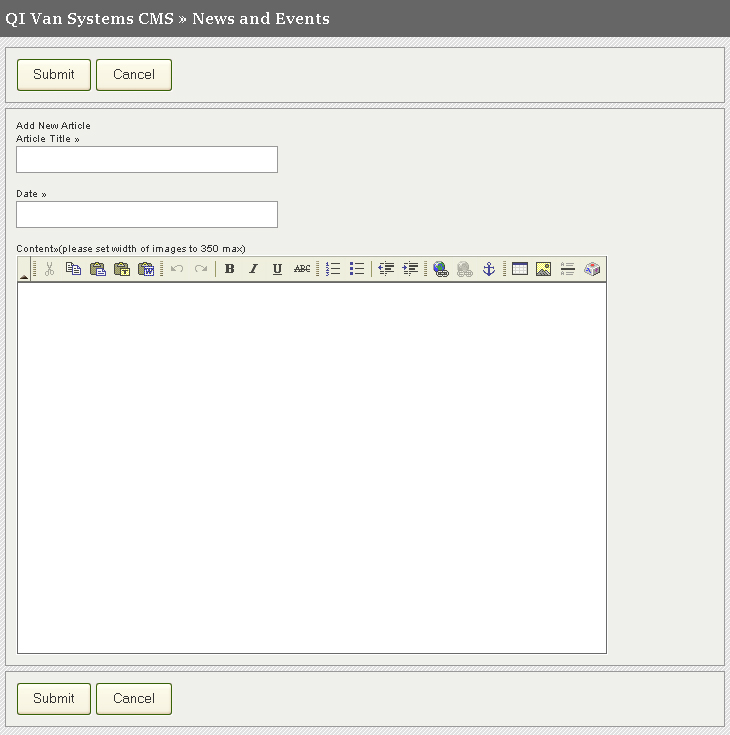Click the Copy icon in editor toolbar
This screenshot has height=735, width=730.
(x=73, y=269)
